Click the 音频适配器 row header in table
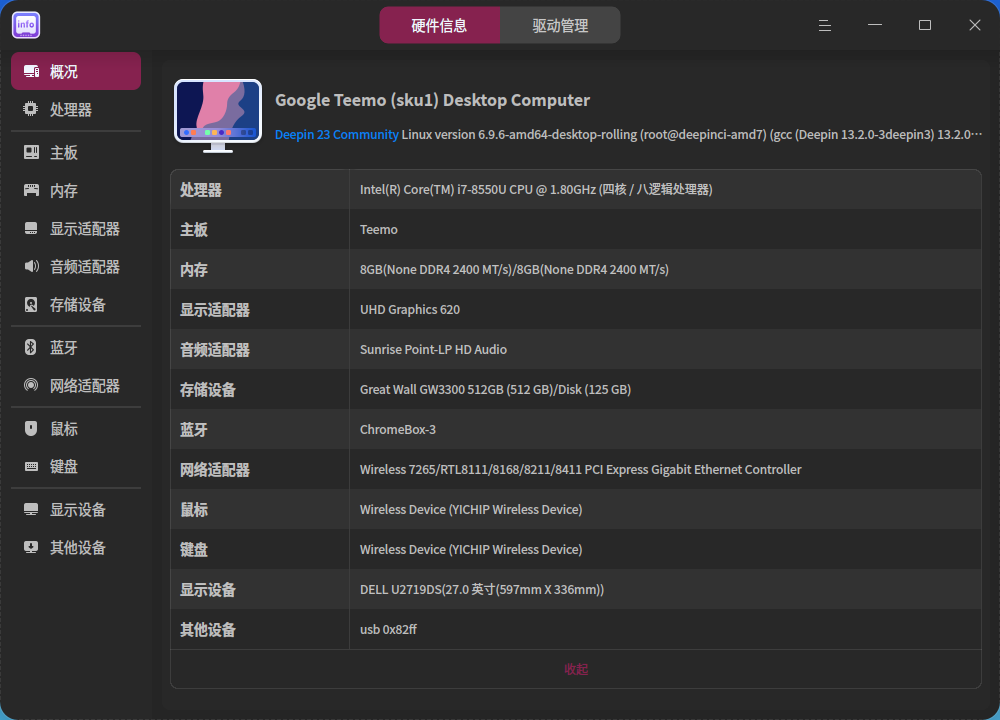Screen dimensions: 1000x720 [215, 349]
